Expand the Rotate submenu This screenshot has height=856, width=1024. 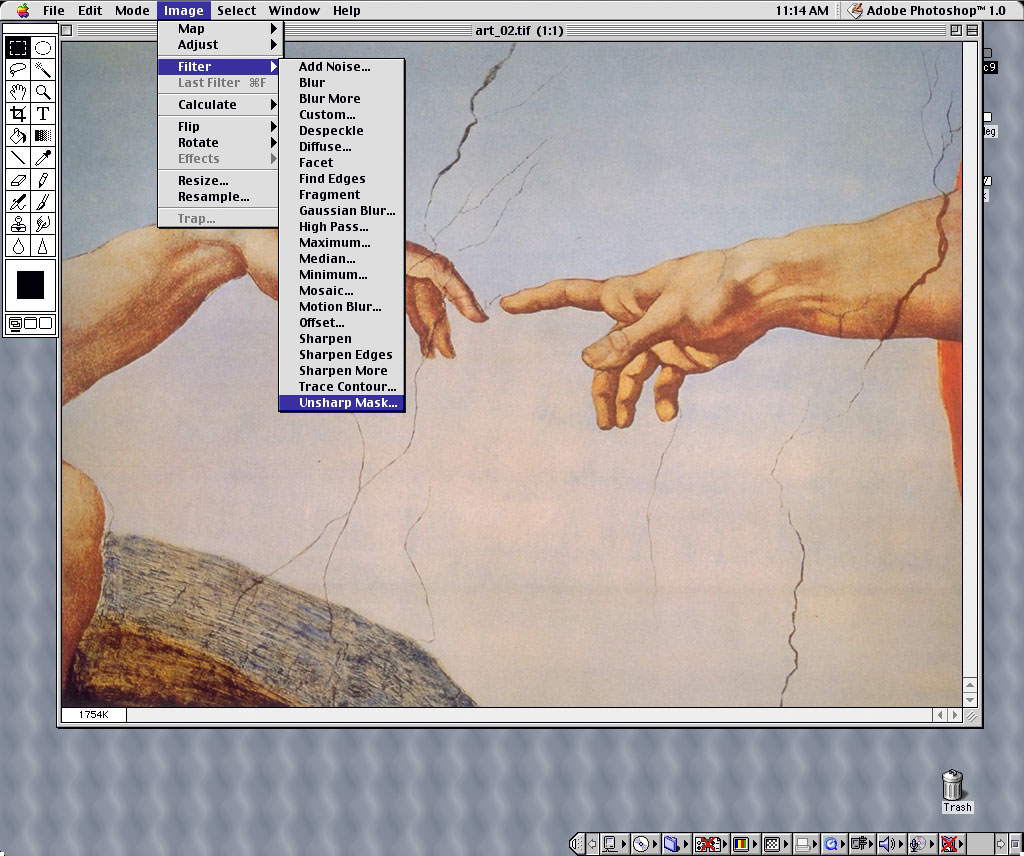point(218,142)
